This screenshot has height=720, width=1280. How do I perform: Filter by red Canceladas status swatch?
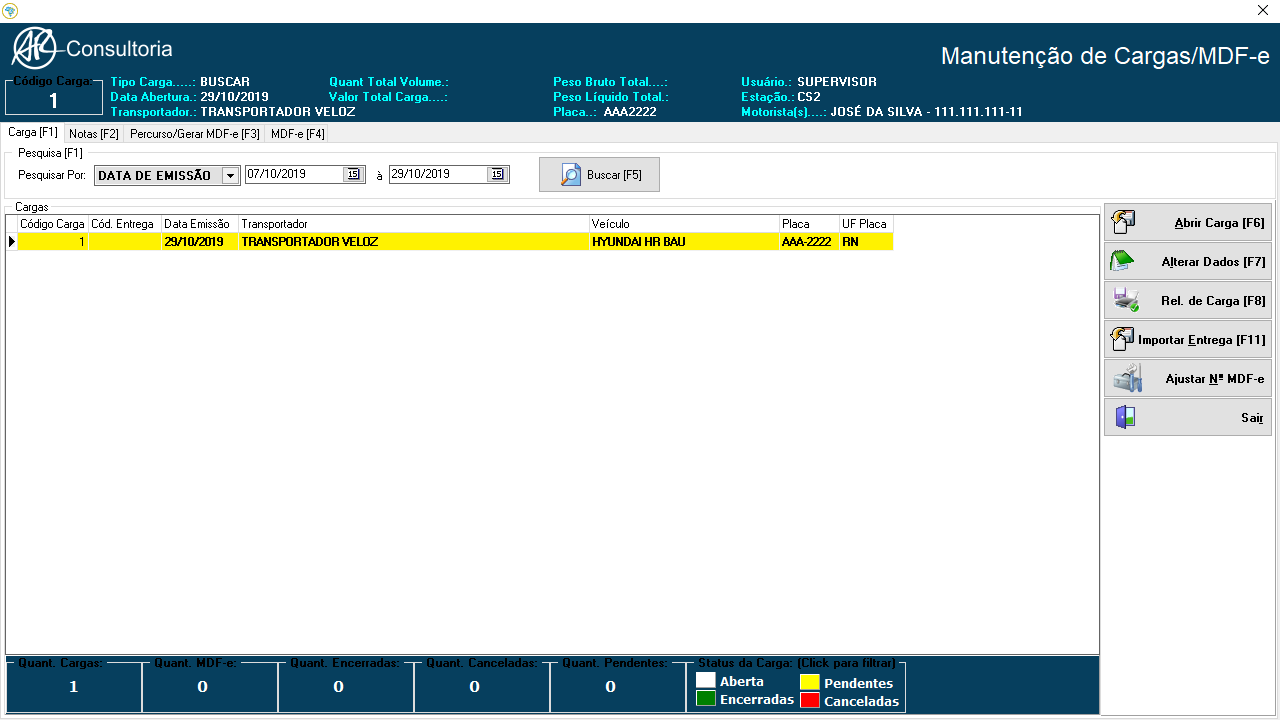pos(809,701)
